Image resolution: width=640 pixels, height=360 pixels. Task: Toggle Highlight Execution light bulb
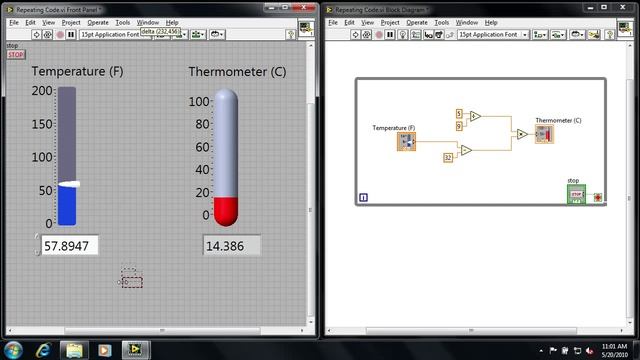point(402,35)
